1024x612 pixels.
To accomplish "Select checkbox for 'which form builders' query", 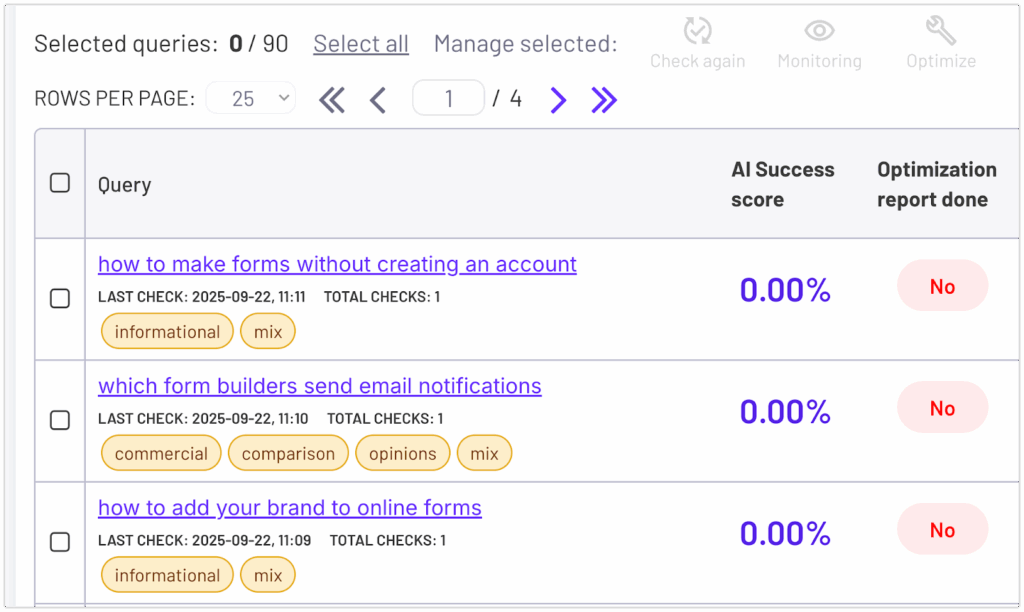I will (x=60, y=420).
